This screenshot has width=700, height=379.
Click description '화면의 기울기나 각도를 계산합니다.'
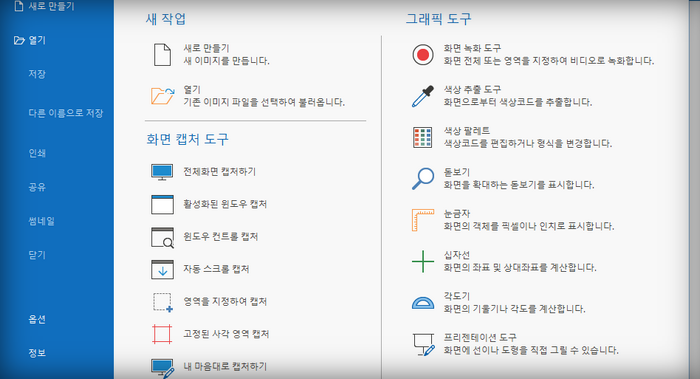coord(514,309)
